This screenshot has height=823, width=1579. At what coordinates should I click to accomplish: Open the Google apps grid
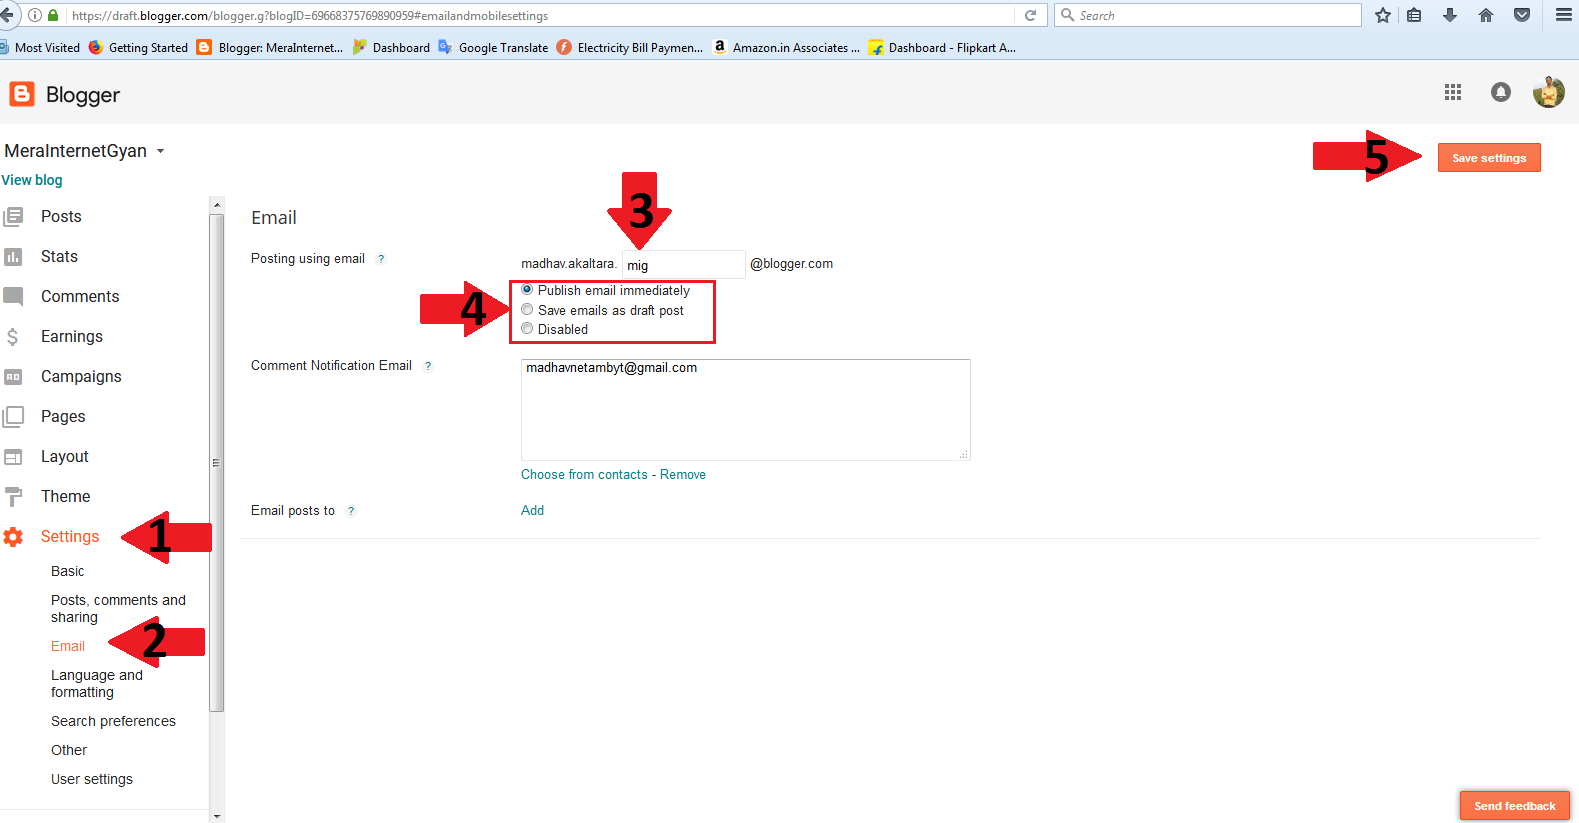coord(1453,92)
